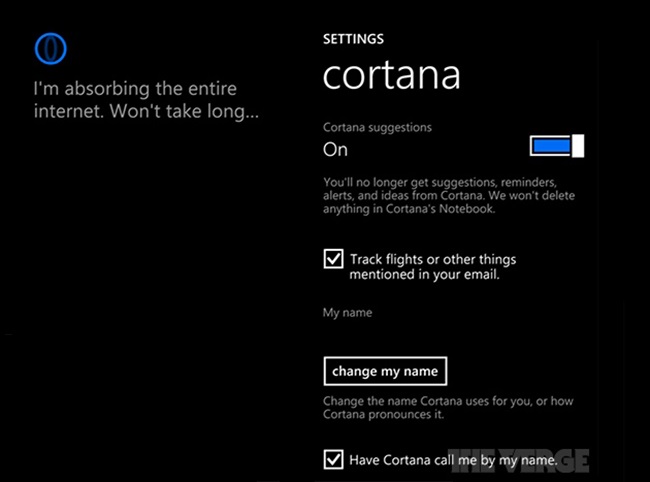
Task: Uncheck the Track flights checkbox
Action: point(333,259)
